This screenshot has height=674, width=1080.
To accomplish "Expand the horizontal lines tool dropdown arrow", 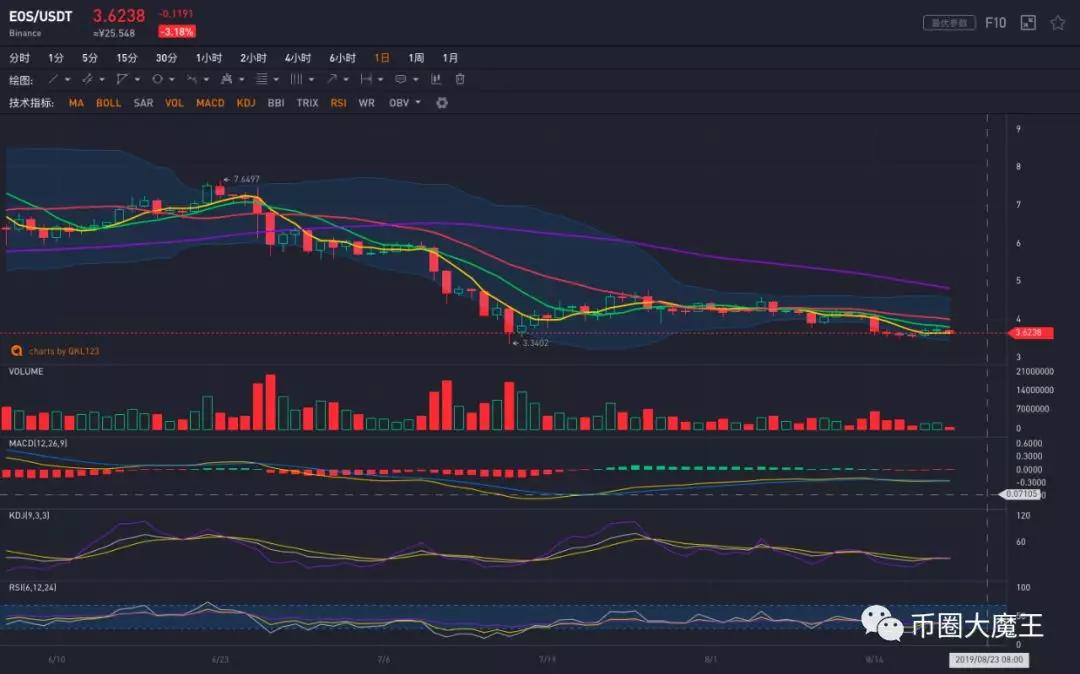I will (x=276, y=80).
